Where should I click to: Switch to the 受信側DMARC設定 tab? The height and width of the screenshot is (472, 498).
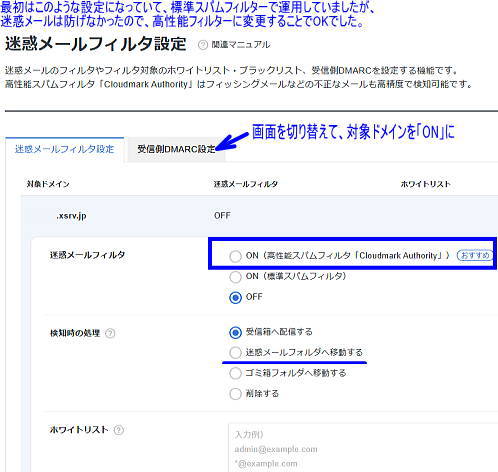[x=176, y=149]
